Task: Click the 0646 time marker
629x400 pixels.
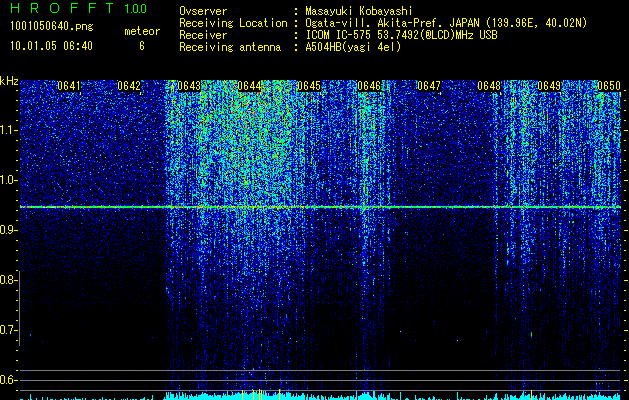Action: (x=369, y=86)
